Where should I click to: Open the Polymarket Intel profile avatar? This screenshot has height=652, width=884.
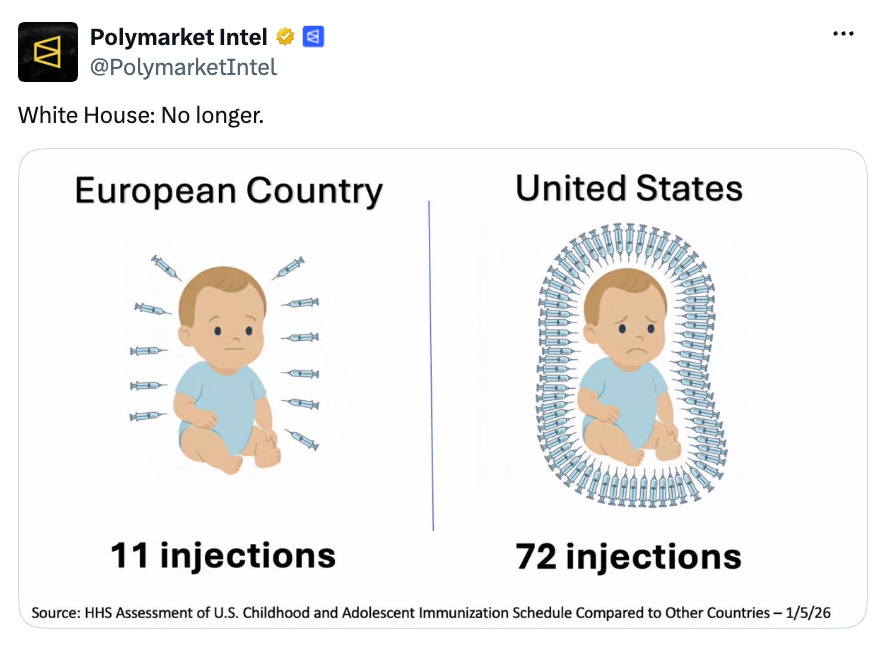click(x=48, y=52)
